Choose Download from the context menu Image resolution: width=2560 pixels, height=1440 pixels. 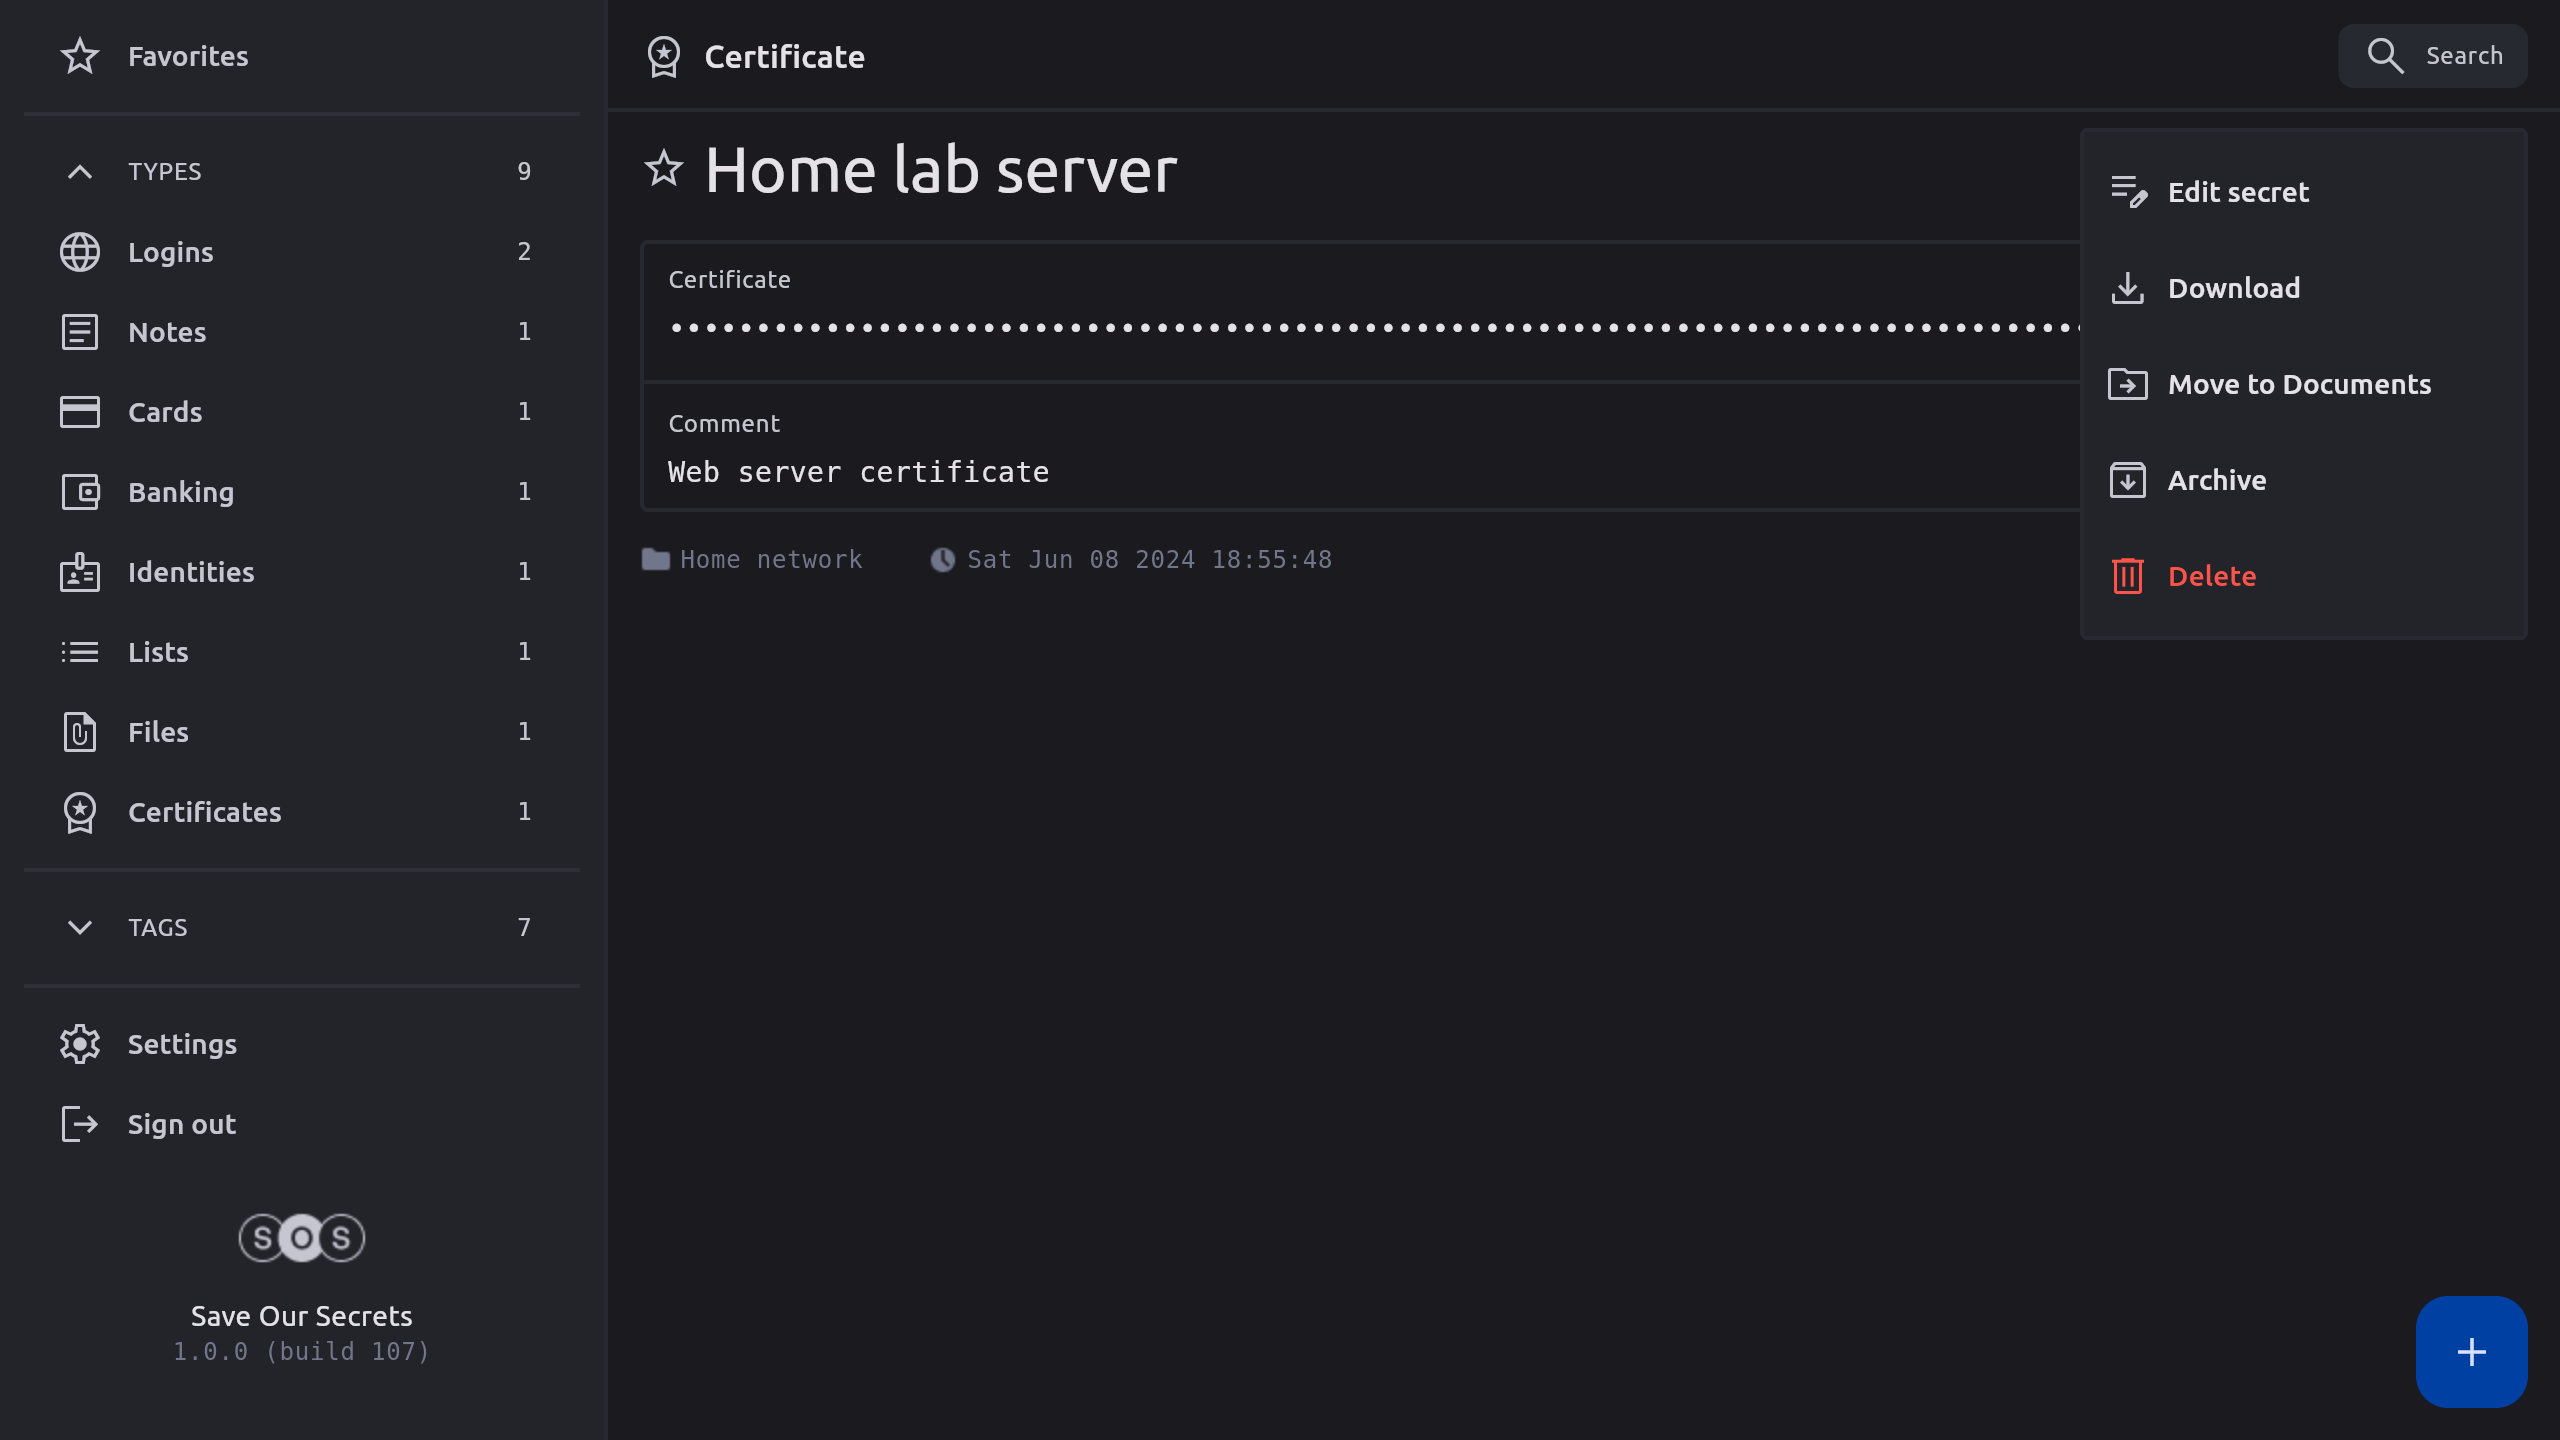click(2233, 288)
